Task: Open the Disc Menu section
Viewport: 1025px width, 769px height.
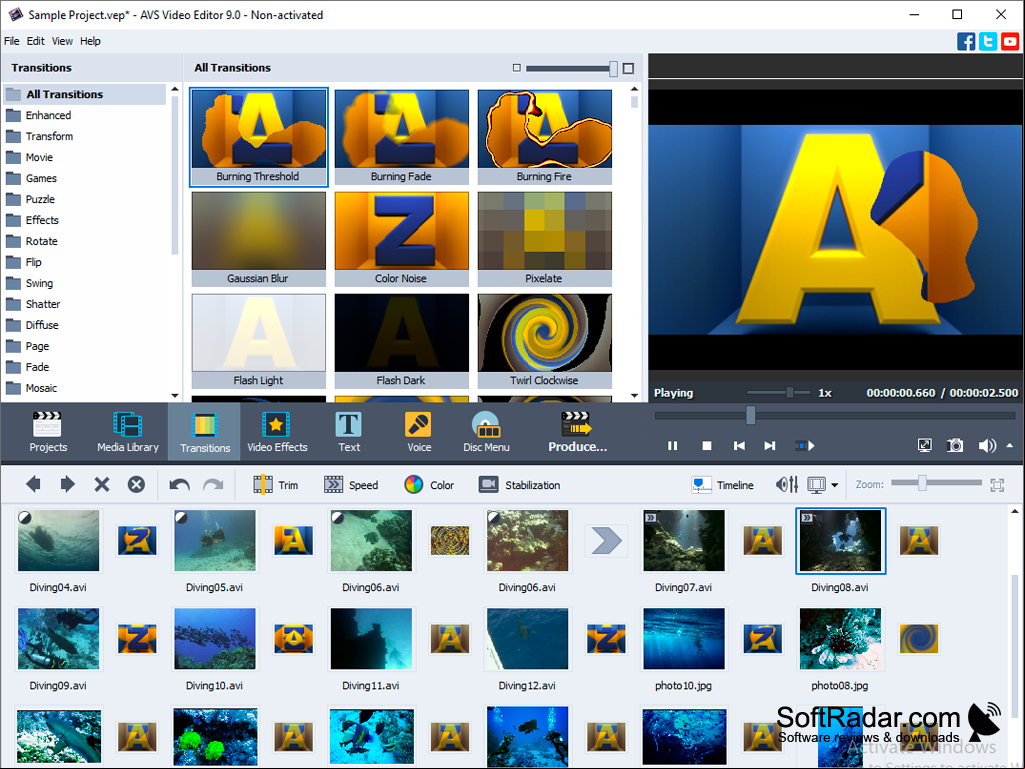Action: 486,432
